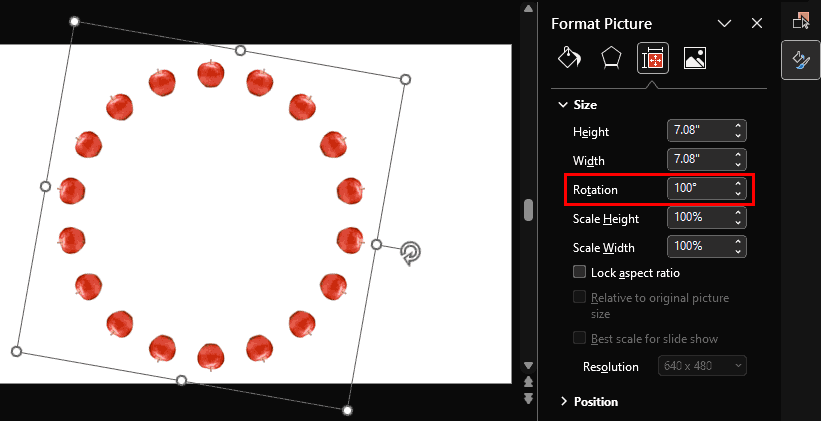The height and width of the screenshot is (421, 821).
Task: Select the Size & Properties tab icon
Action: 652,58
